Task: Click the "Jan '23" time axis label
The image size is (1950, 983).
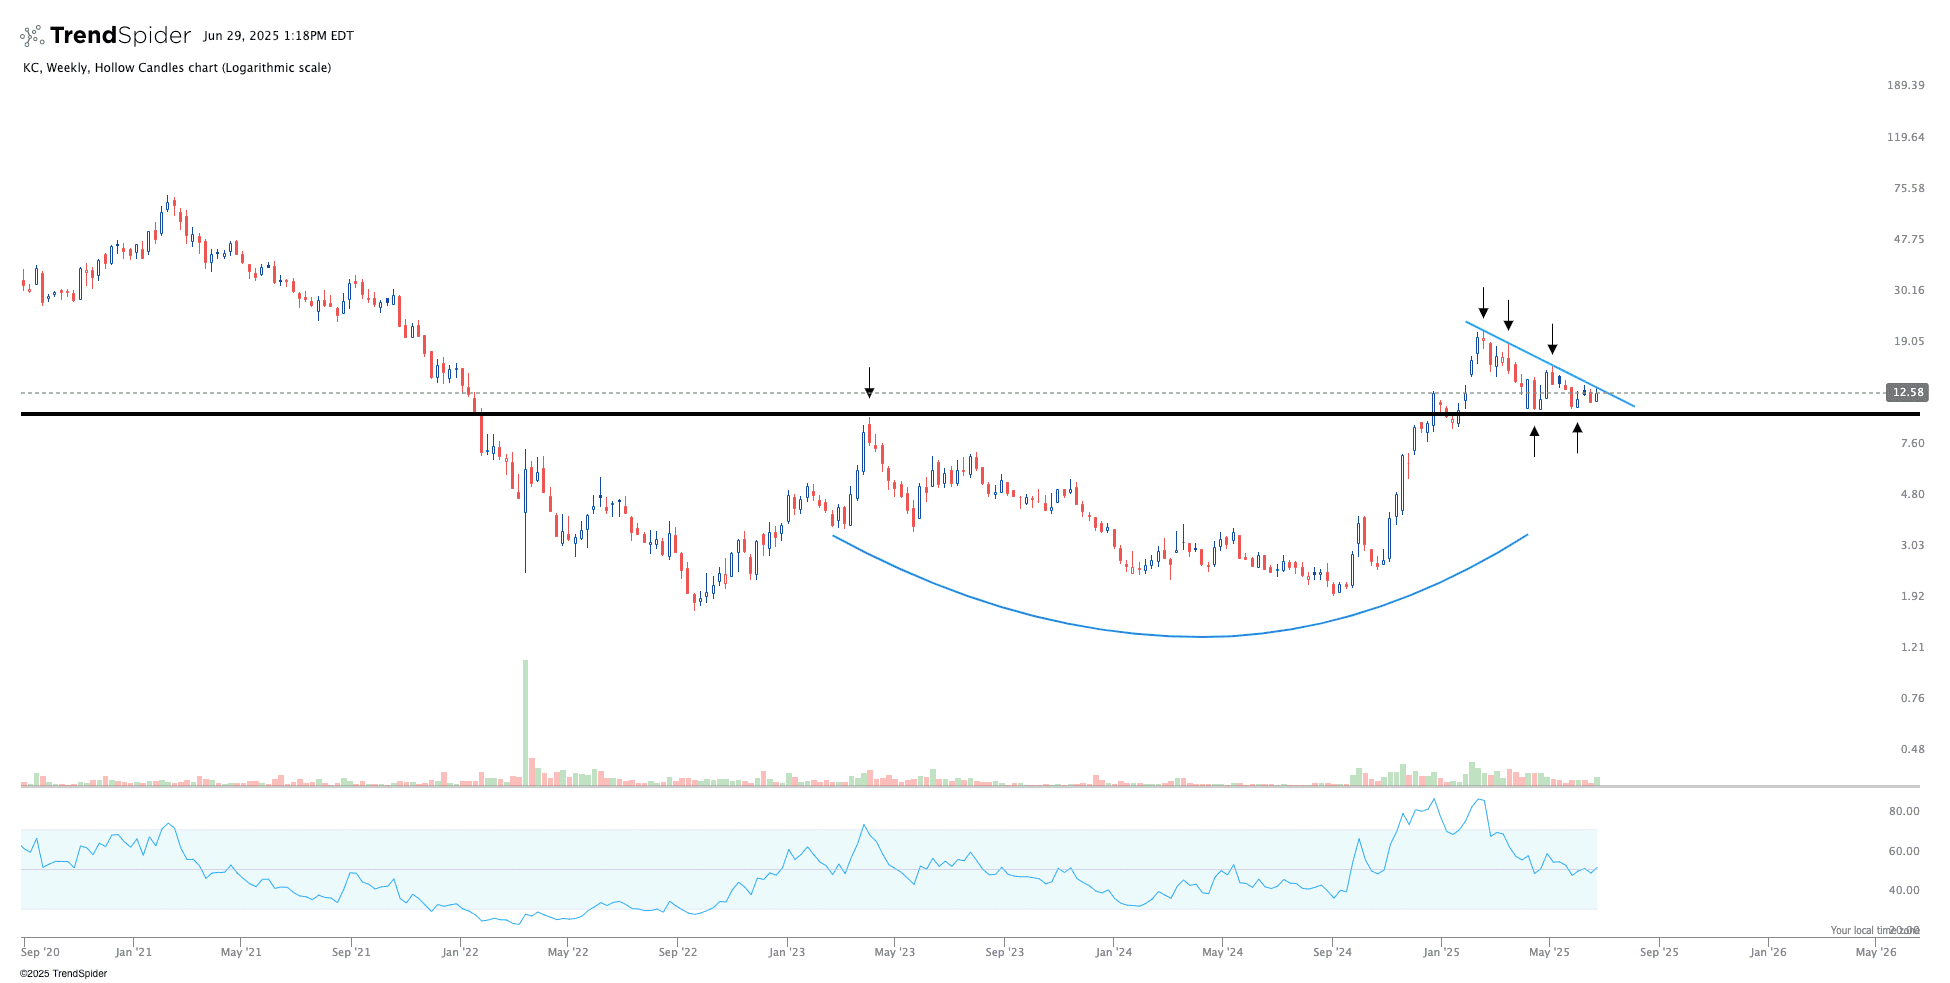Action: (786, 952)
